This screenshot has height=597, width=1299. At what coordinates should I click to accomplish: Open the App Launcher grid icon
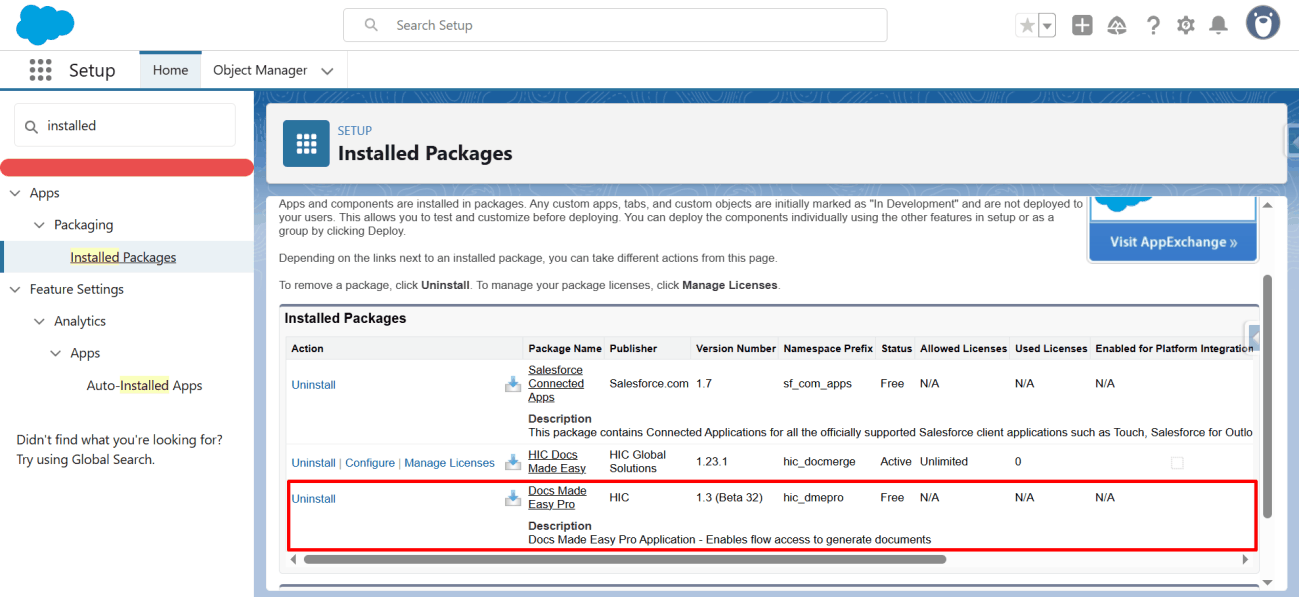point(40,70)
